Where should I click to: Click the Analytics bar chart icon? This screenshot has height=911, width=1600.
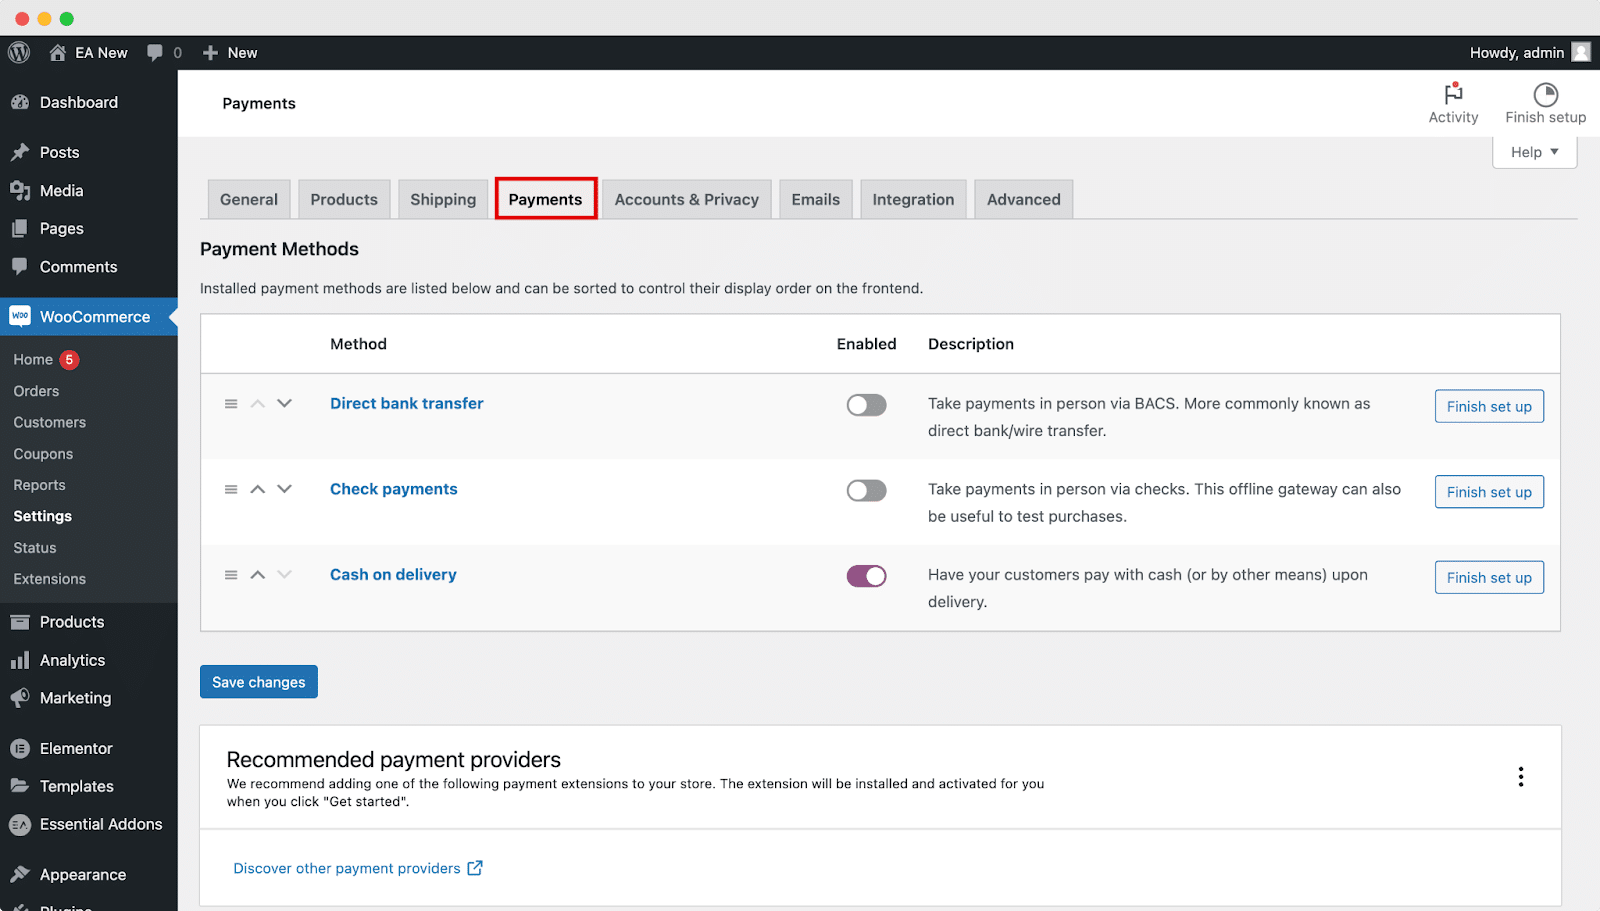[20, 660]
